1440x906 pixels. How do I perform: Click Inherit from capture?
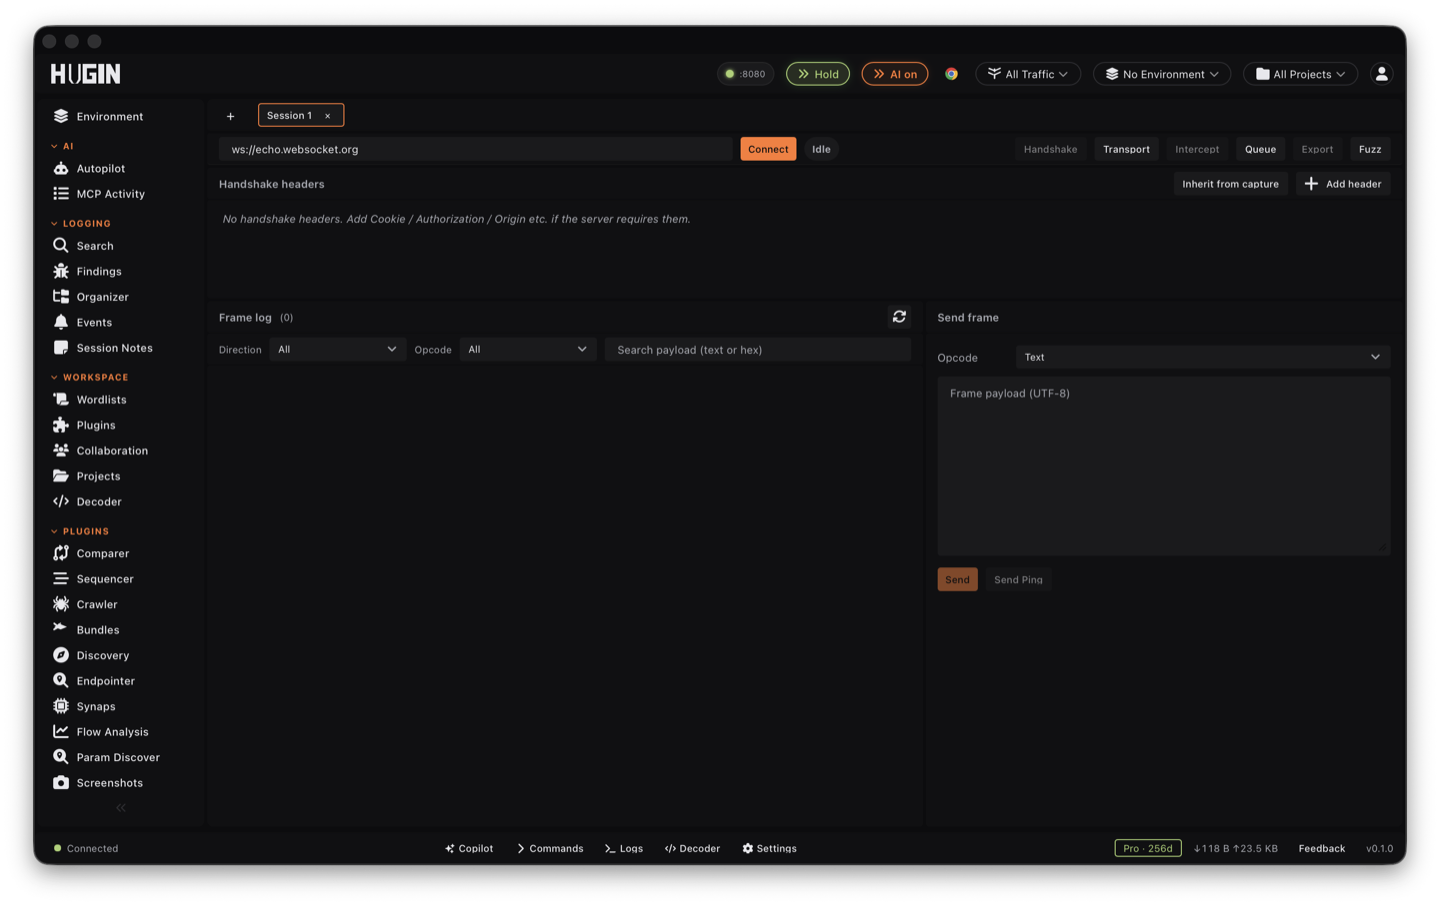(x=1230, y=184)
